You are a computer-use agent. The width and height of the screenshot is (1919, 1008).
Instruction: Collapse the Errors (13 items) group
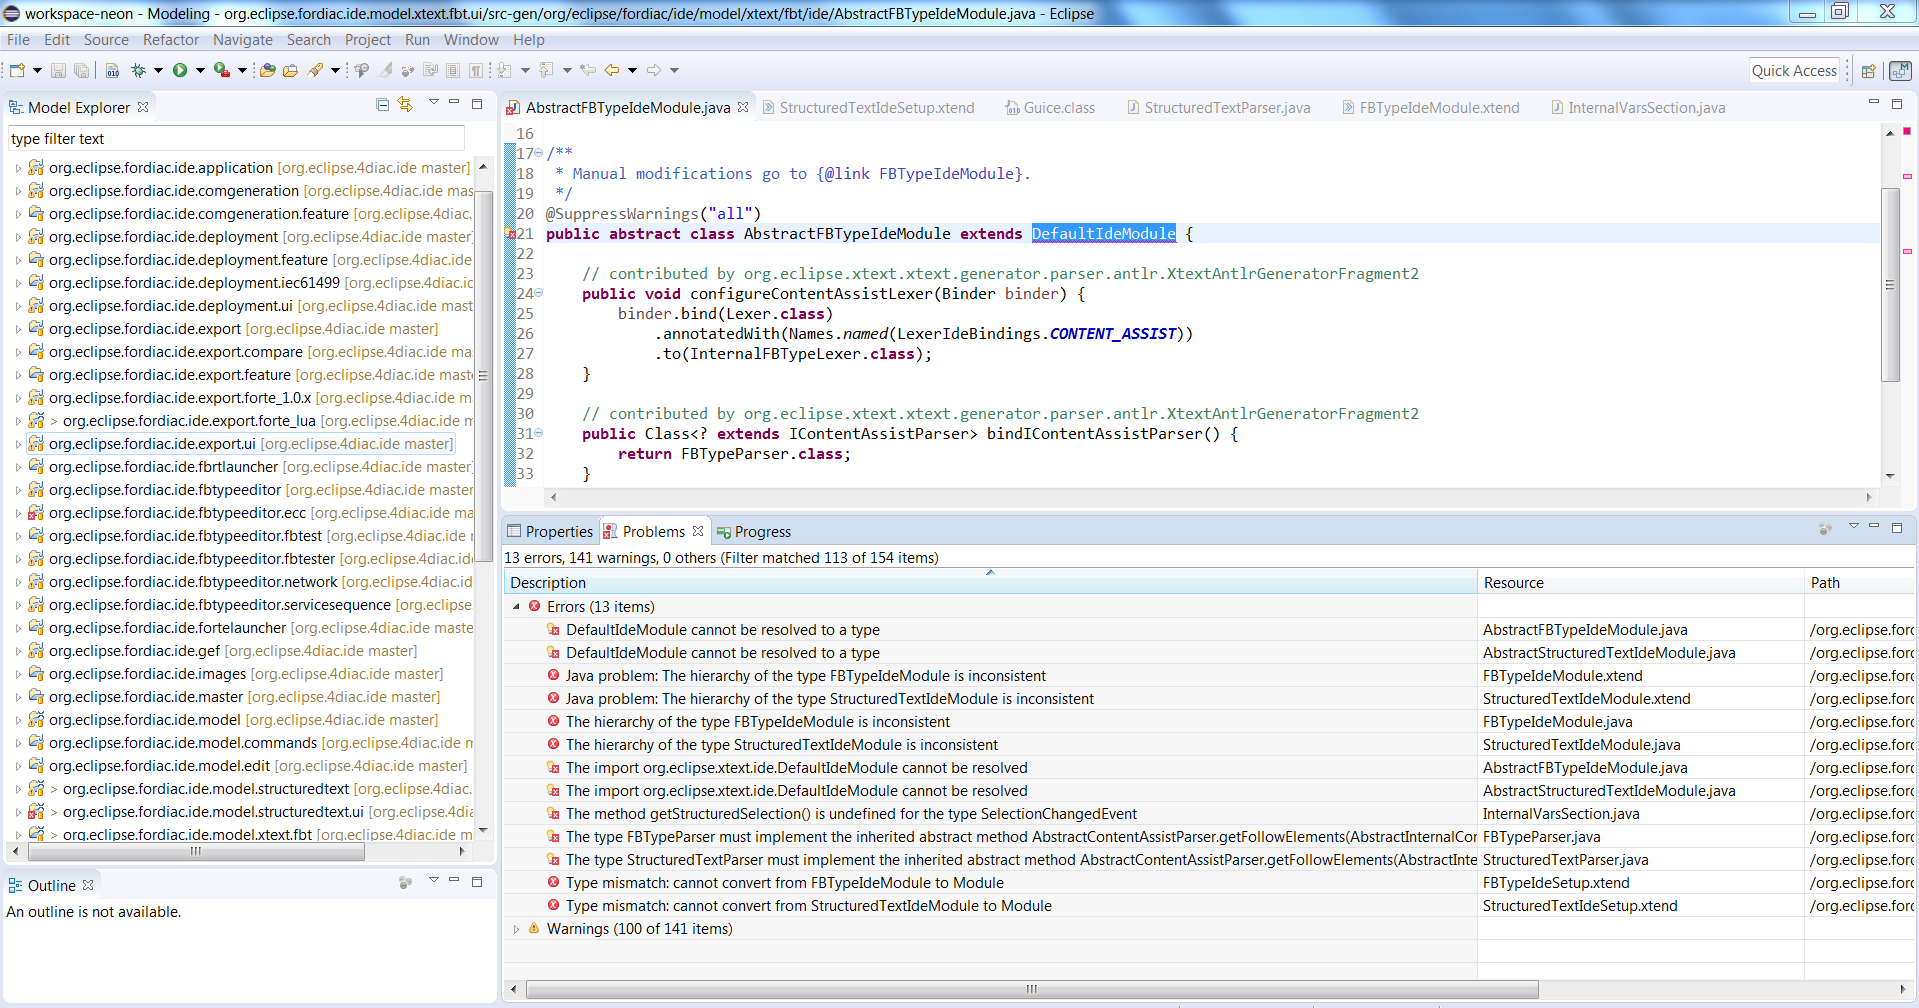click(516, 607)
